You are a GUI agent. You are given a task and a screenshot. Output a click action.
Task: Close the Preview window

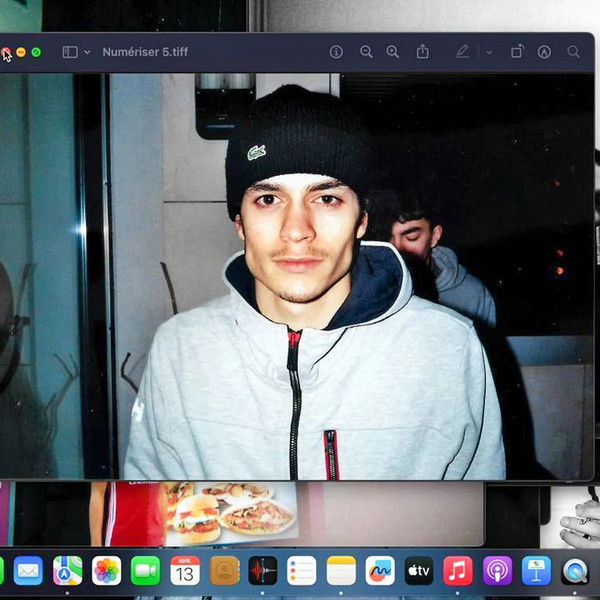pyautogui.click(x=5, y=52)
